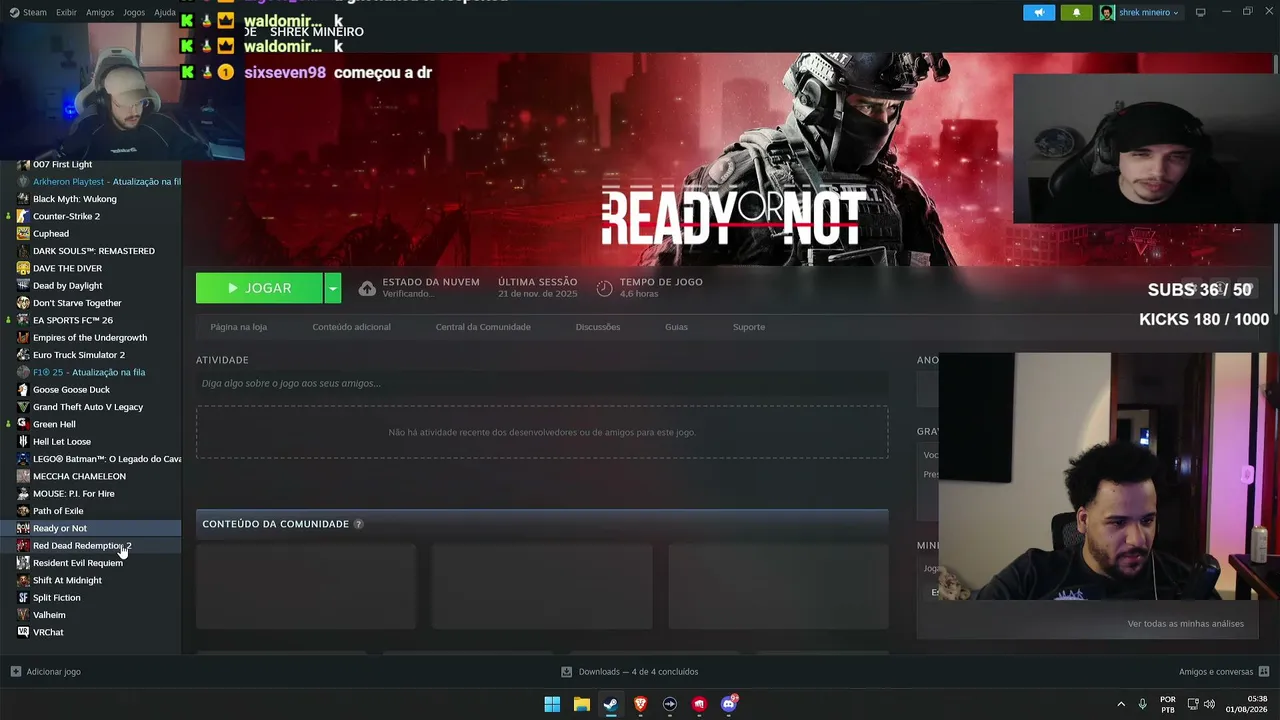
Task: Select Empires of the Undergrowth in library
Action: click(90, 338)
